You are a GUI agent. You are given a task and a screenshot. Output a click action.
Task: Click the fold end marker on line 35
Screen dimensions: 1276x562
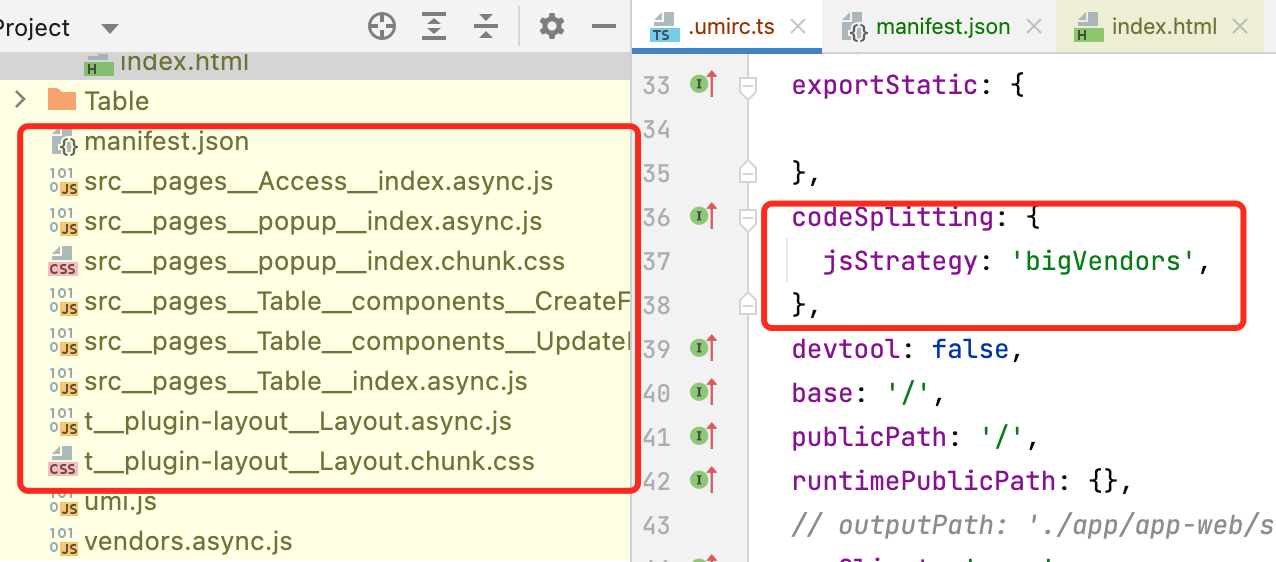pyautogui.click(x=747, y=170)
